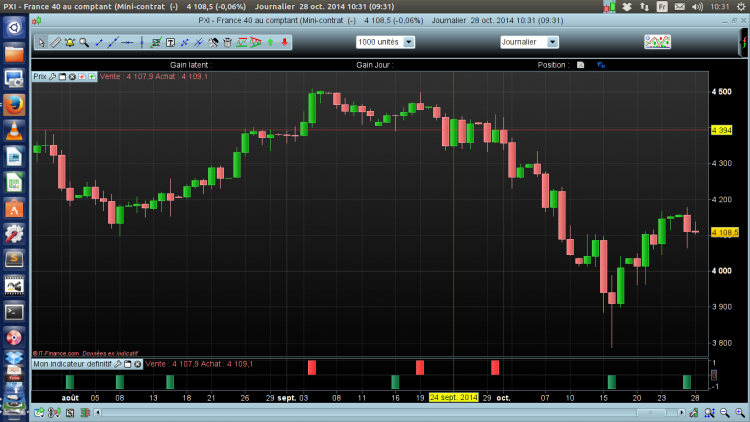
Task: Click the Position label
Action: (x=553, y=65)
